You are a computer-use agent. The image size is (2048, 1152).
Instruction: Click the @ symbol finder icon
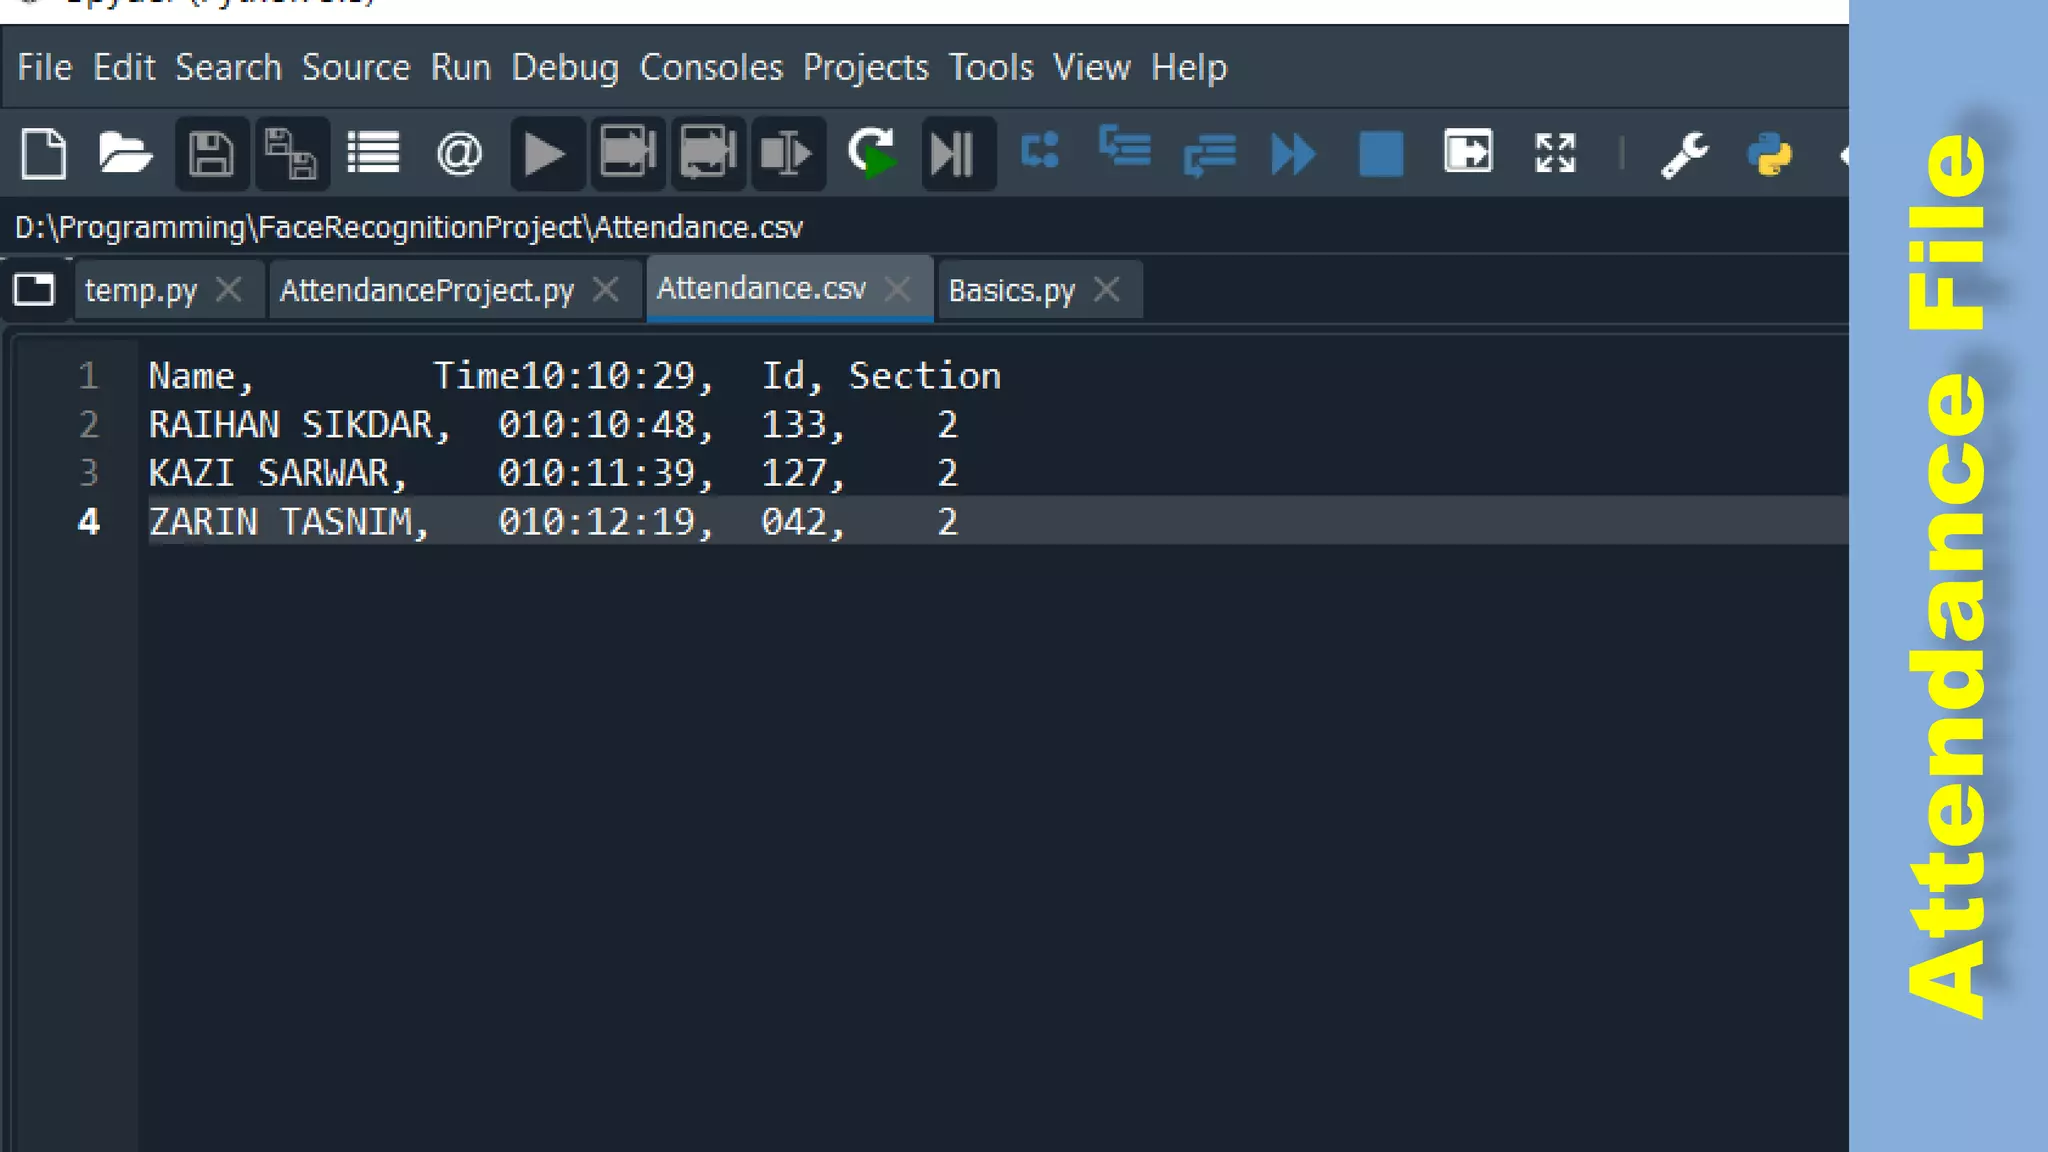pyautogui.click(x=459, y=154)
